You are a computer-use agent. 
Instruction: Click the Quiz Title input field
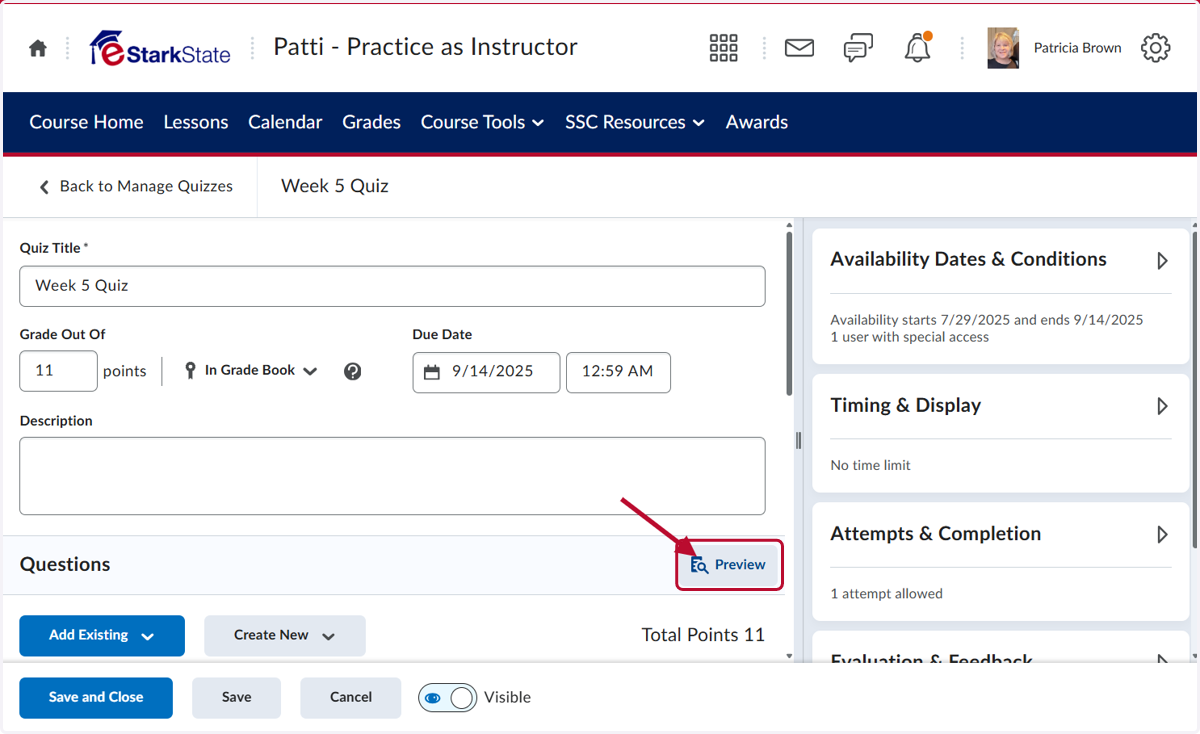[392, 286]
